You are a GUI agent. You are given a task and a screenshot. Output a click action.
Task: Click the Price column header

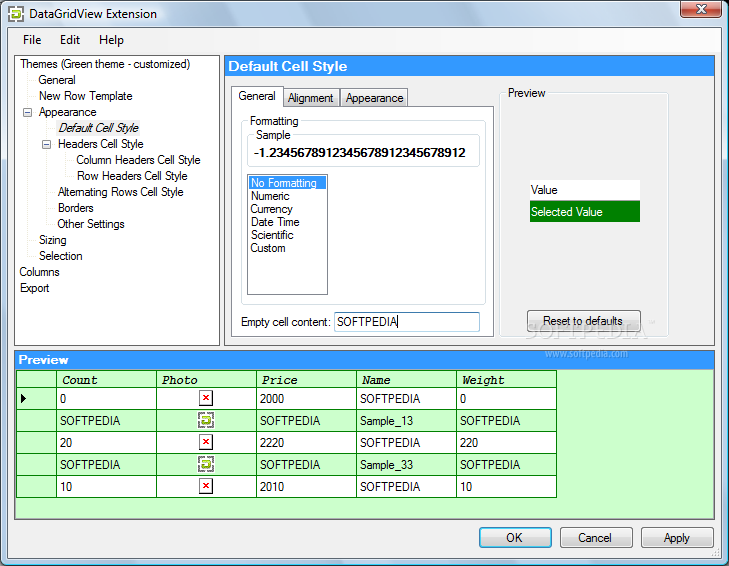(x=306, y=380)
